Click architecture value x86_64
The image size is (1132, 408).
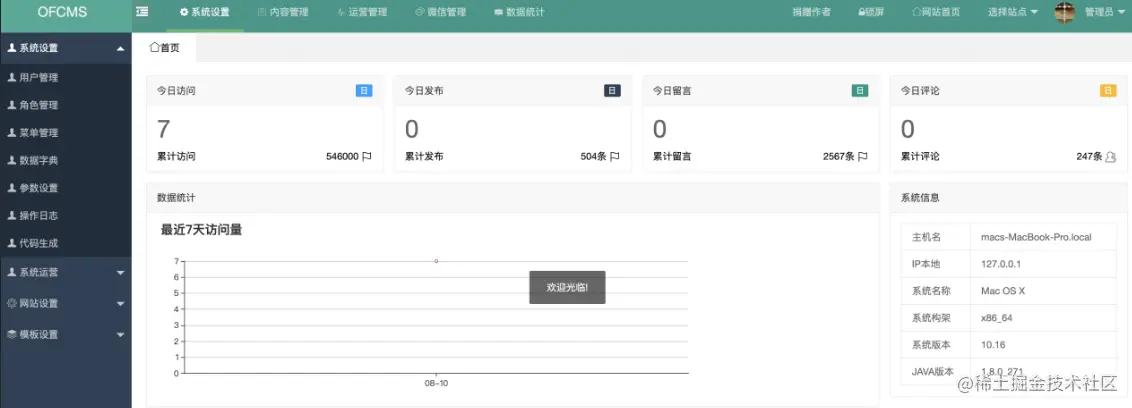point(996,318)
